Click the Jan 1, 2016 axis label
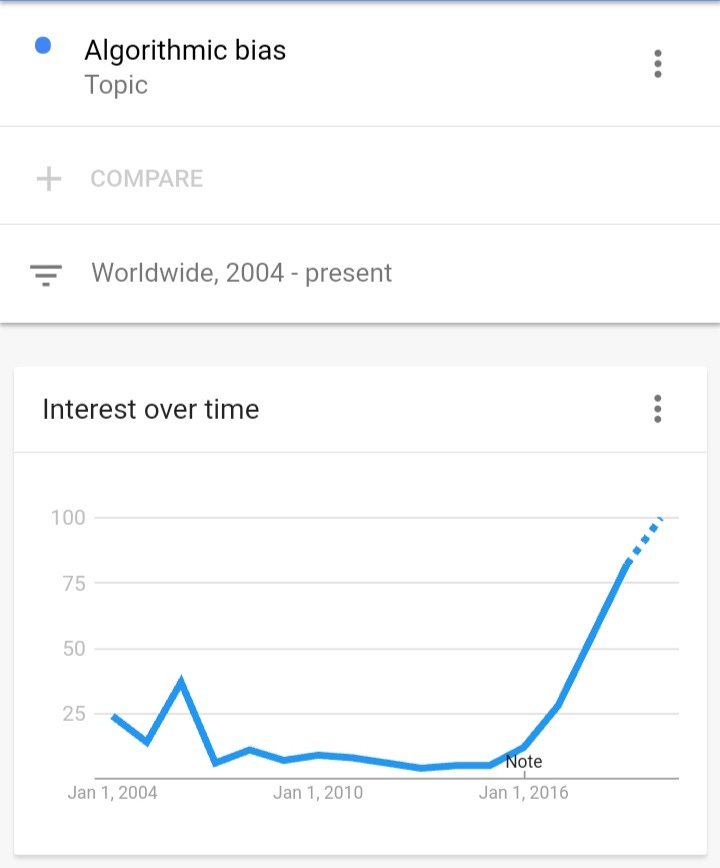The width and height of the screenshot is (720, 868). pyautogui.click(x=523, y=793)
